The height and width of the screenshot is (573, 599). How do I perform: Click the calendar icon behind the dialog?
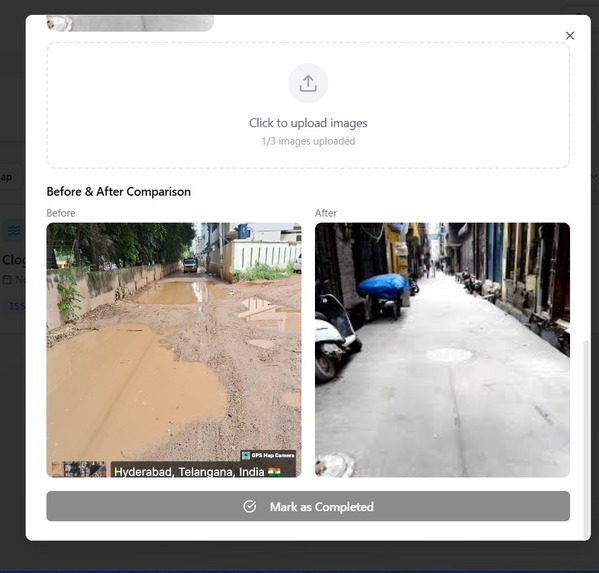point(7,280)
